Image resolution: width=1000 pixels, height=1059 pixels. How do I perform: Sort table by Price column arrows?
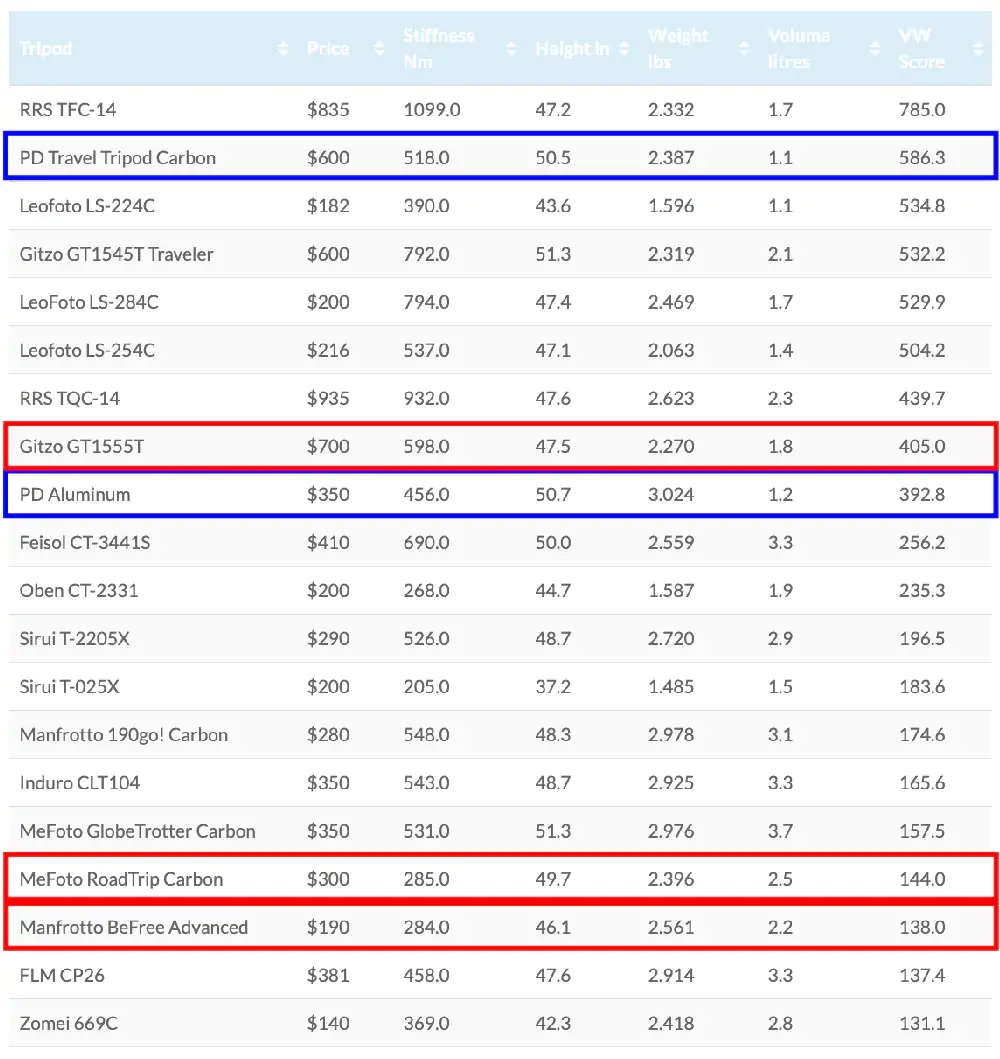pyautogui.click(x=379, y=49)
